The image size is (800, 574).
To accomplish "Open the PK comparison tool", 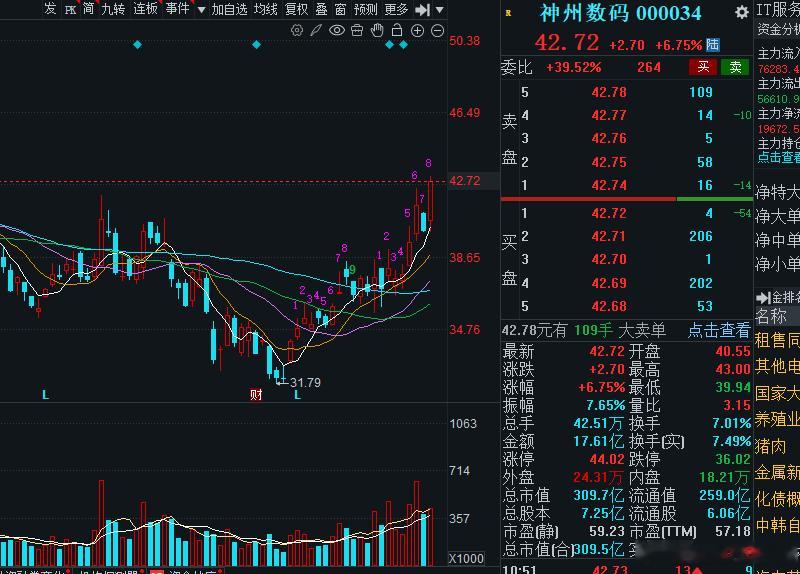I will (x=70, y=10).
